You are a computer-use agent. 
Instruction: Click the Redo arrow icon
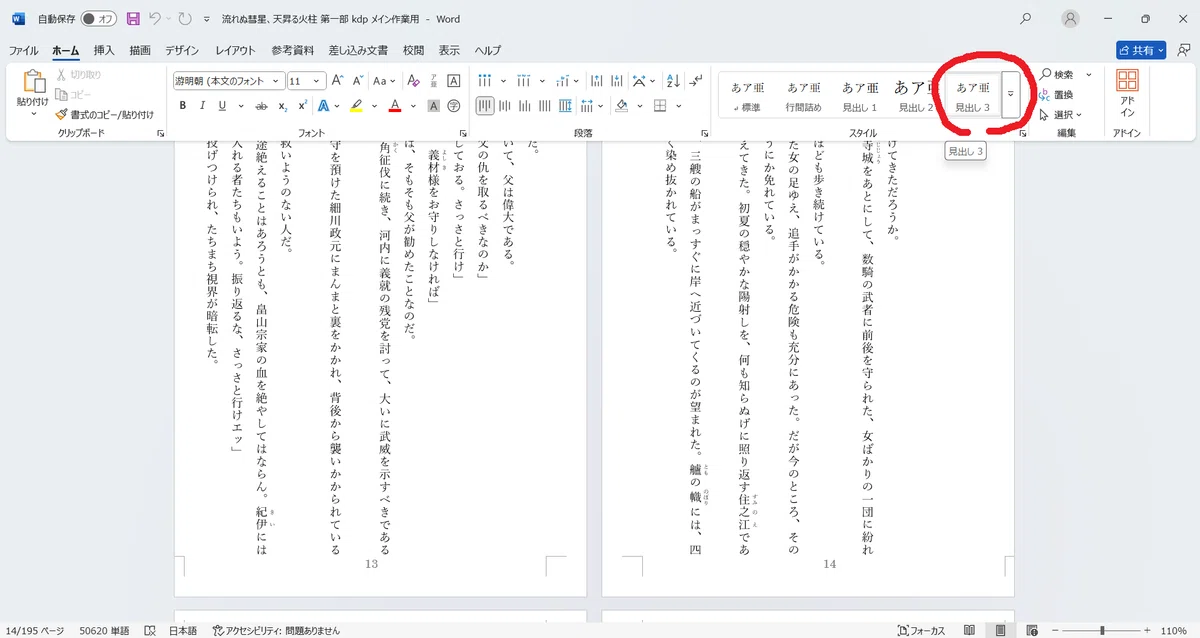click(186, 19)
